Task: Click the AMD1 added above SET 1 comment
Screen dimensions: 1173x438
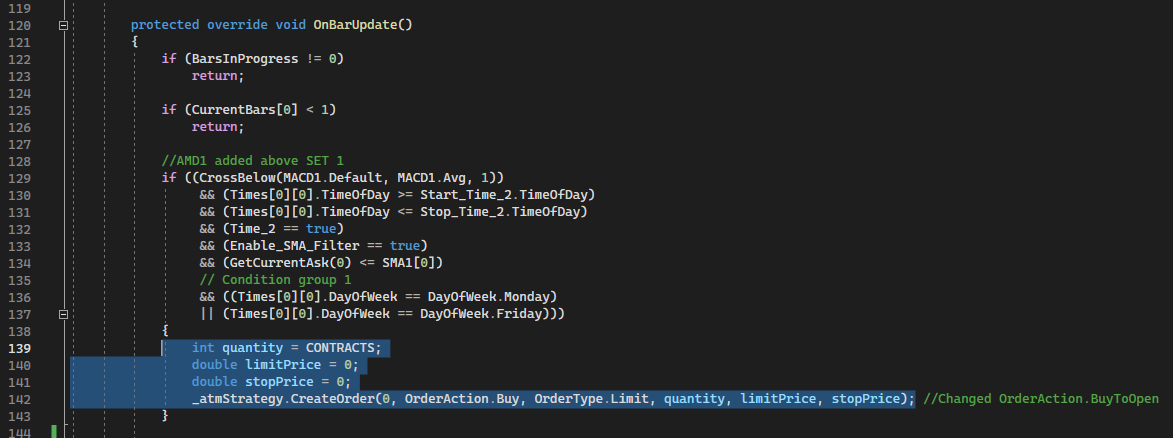Action: coord(252,160)
